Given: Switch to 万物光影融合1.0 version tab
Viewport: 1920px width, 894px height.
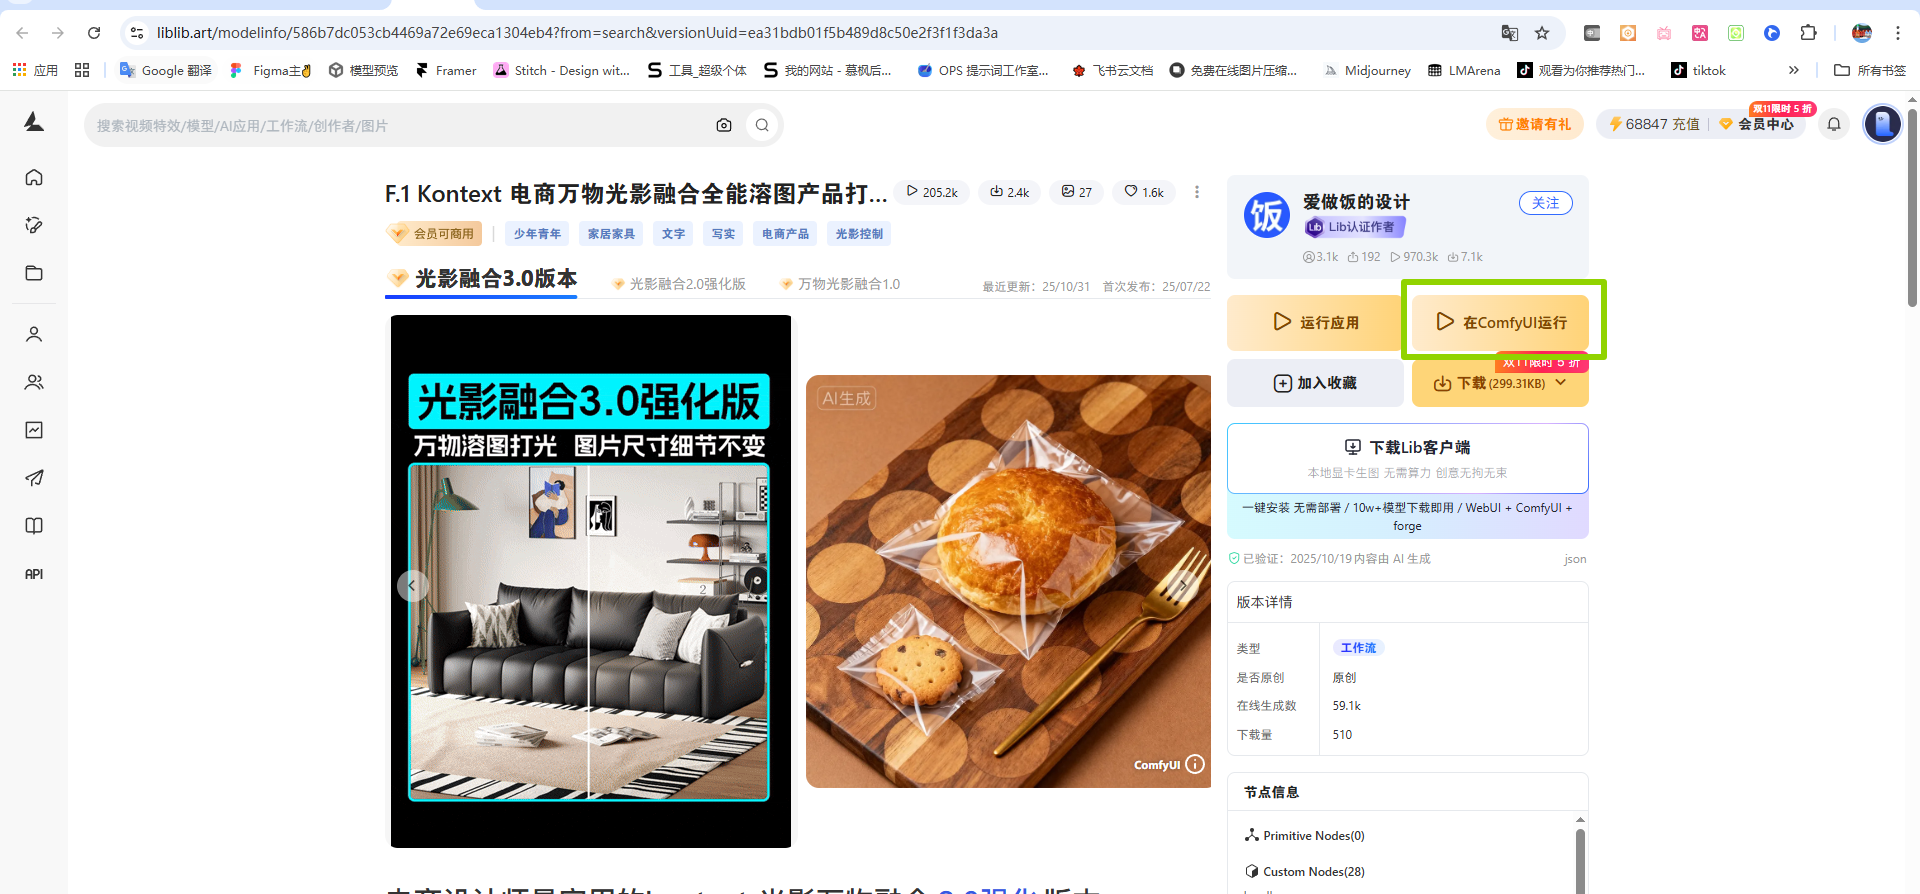Looking at the screenshot, I should (848, 284).
